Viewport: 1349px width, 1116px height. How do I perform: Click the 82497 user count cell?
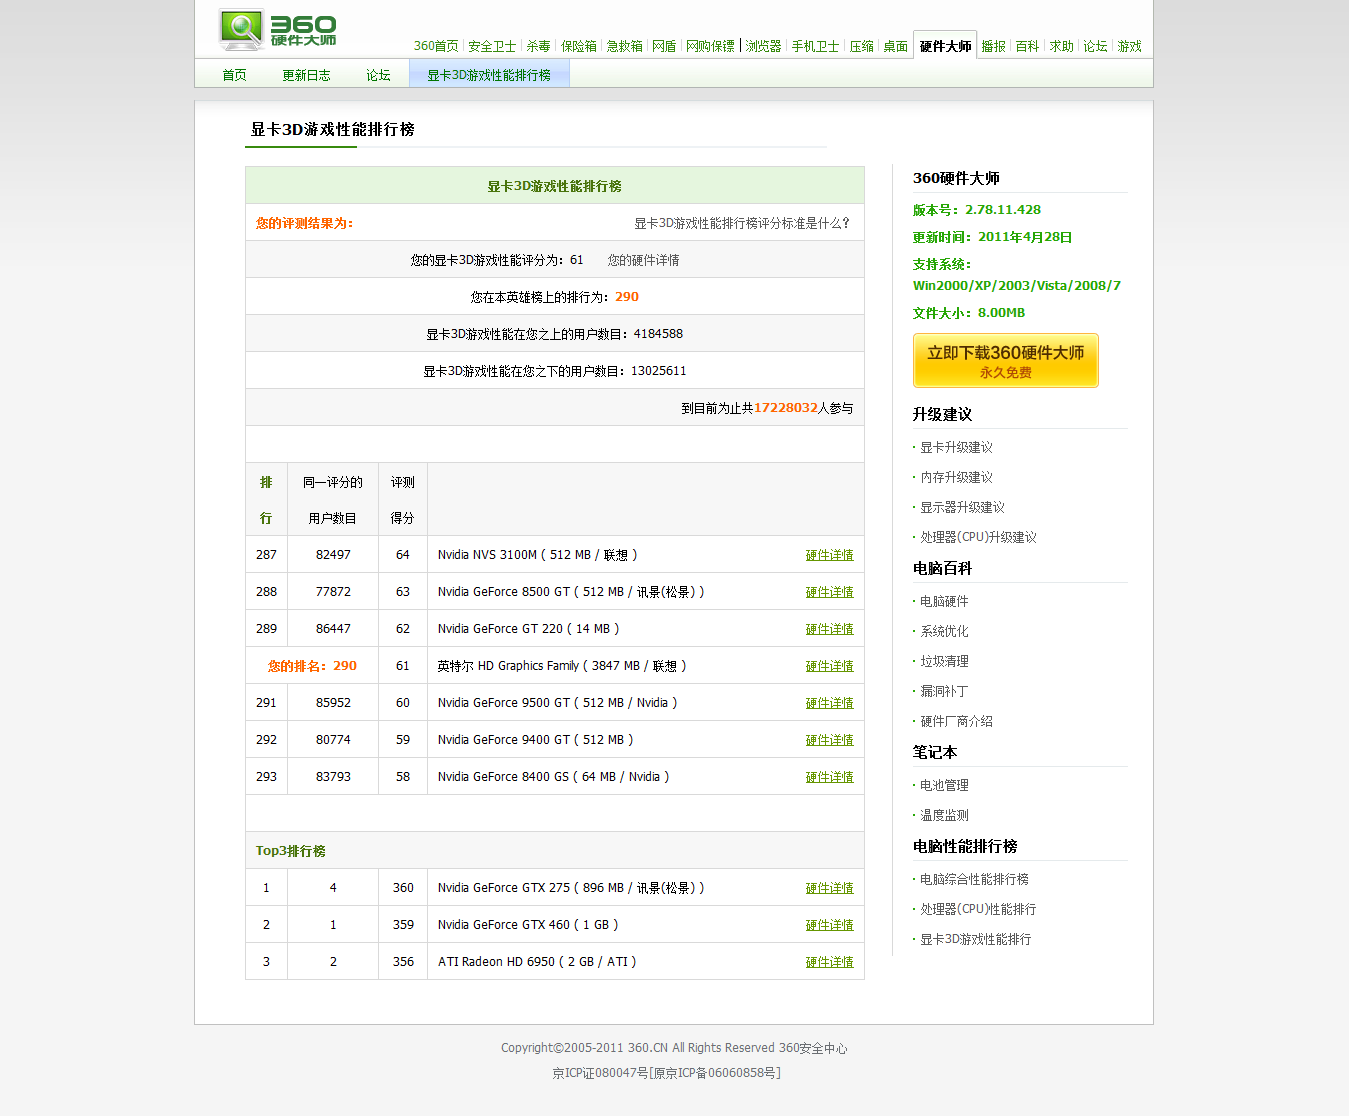[333, 555]
